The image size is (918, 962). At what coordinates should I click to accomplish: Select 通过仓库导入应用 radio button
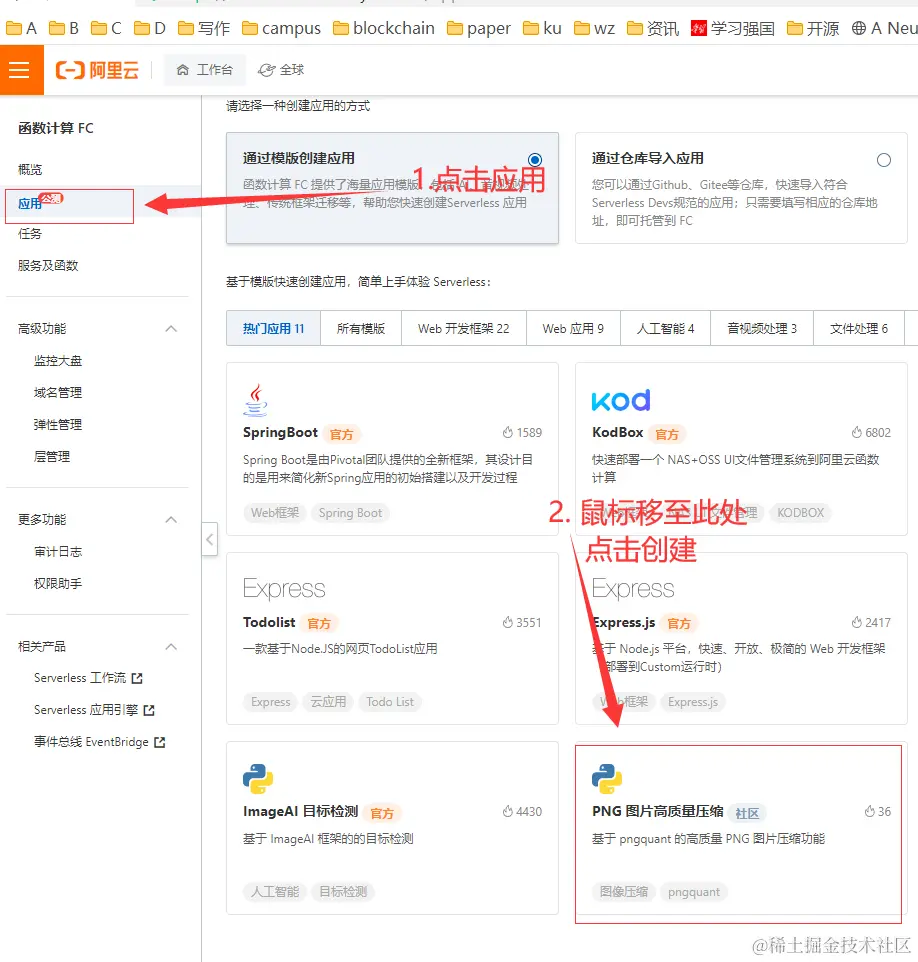(x=884, y=160)
